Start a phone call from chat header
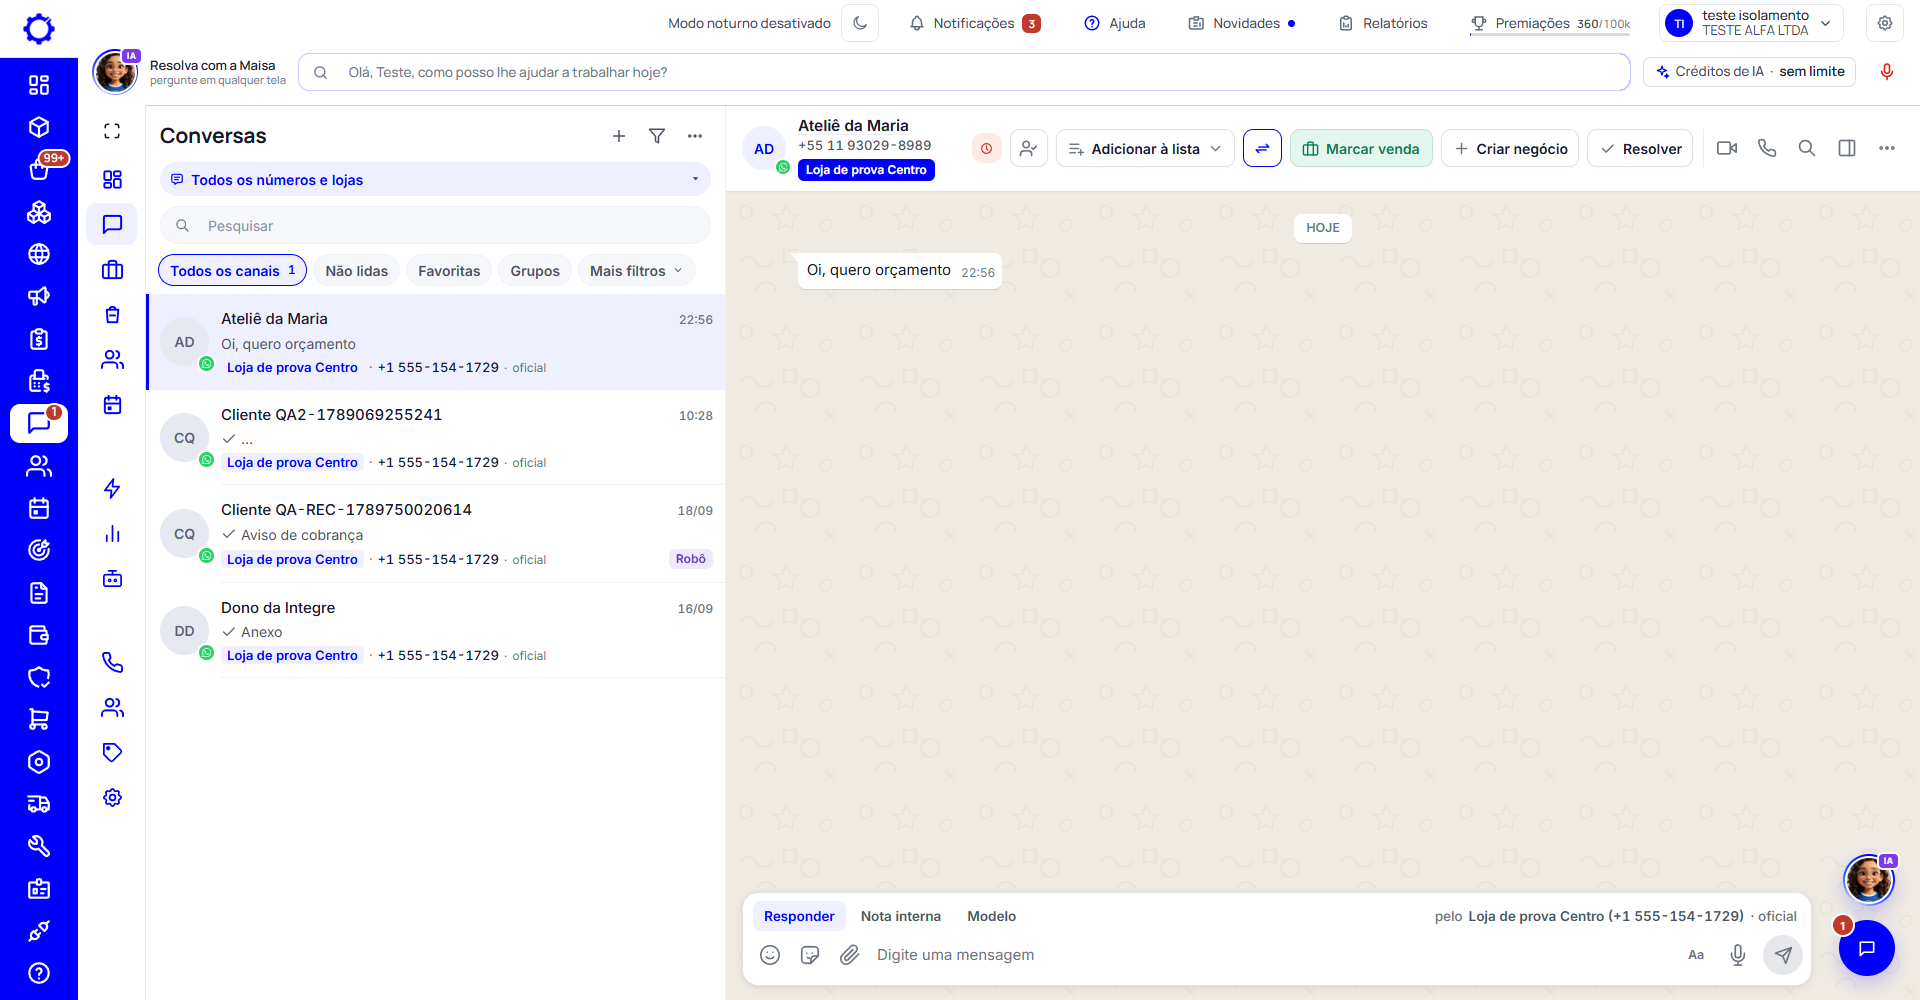This screenshot has width=1920, height=1000. pos(1767,148)
